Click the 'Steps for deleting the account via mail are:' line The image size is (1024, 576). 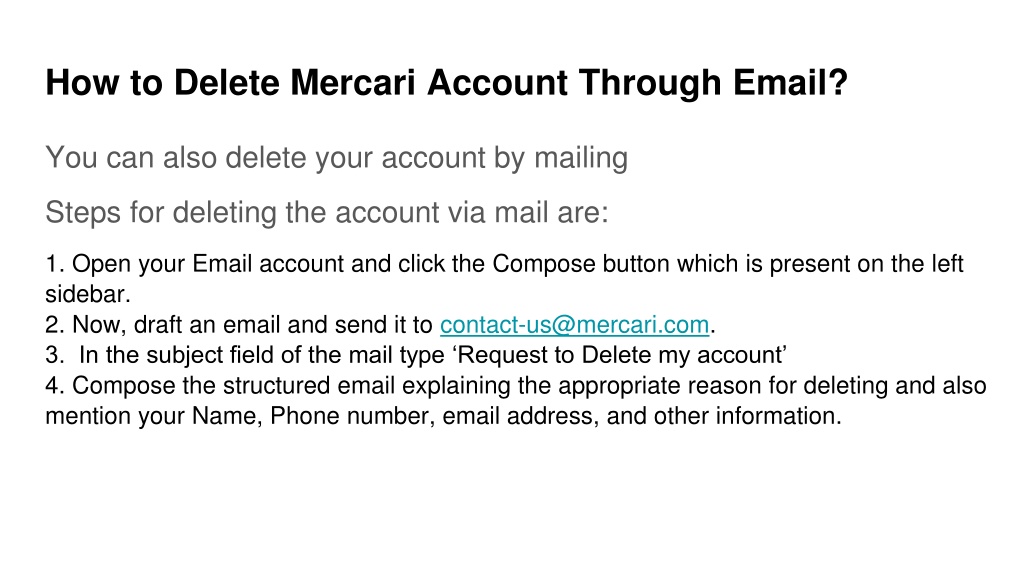[x=327, y=213]
